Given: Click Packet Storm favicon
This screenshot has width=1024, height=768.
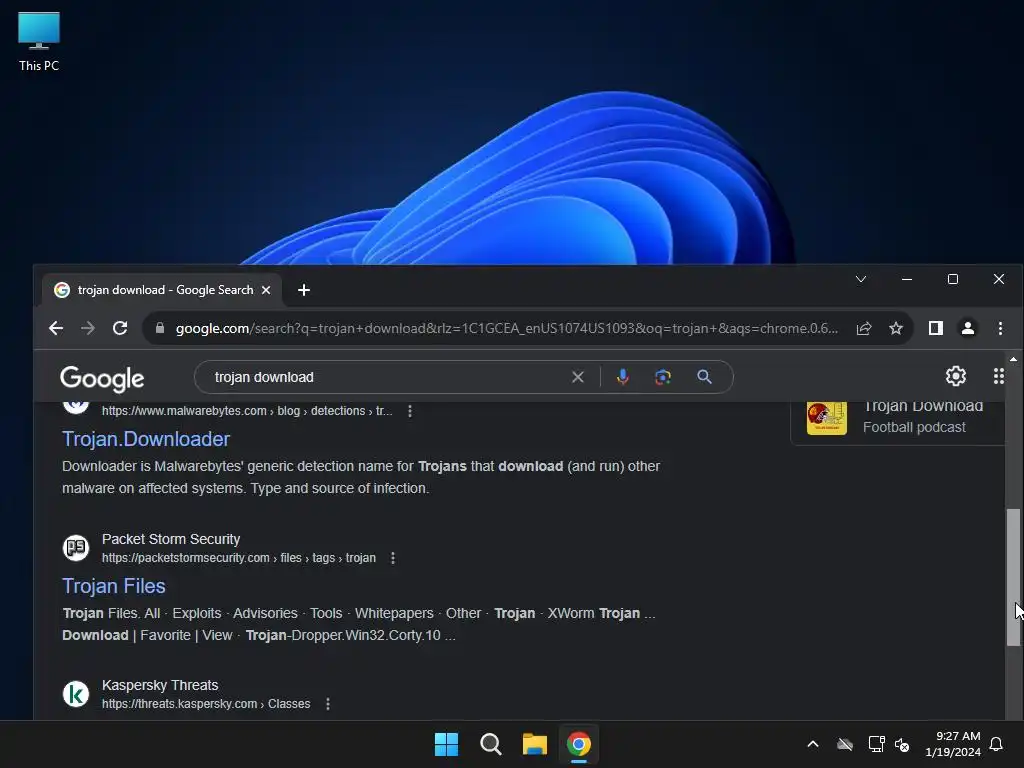Looking at the screenshot, I should click(x=76, y=547).
